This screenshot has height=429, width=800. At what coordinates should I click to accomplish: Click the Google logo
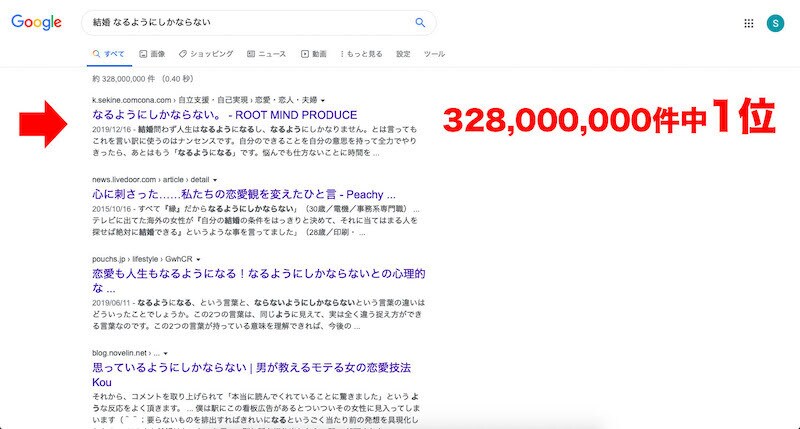[x=36, y=22]
